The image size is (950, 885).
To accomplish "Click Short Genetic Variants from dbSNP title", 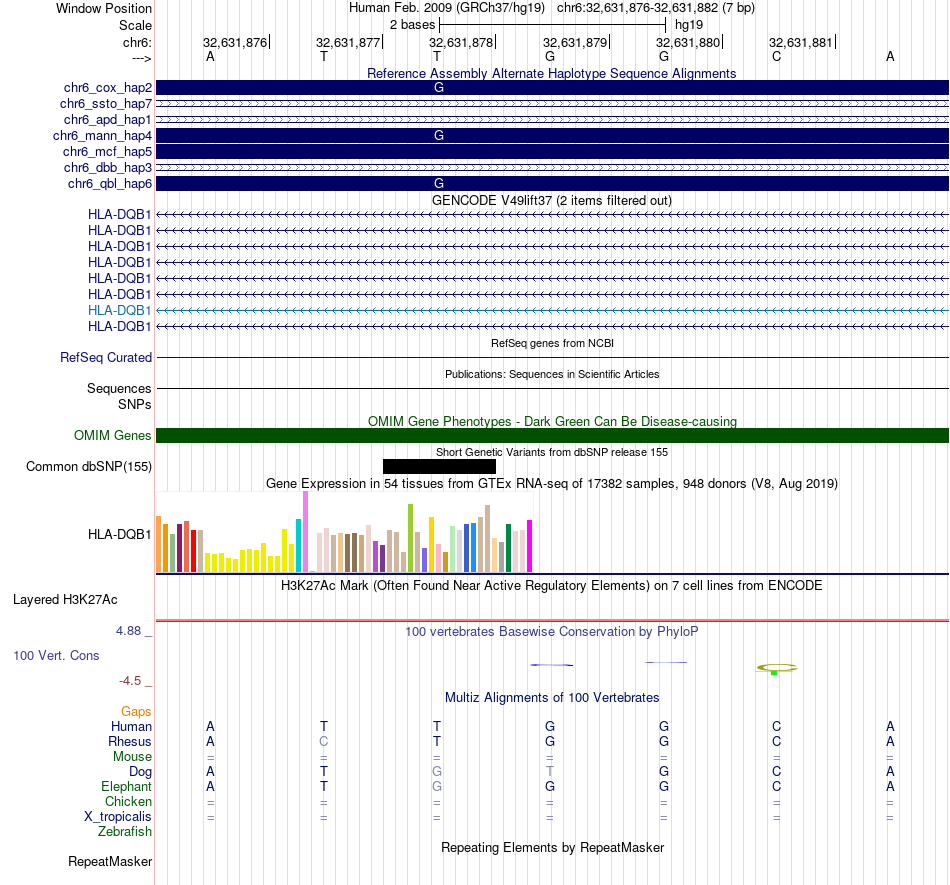I will tap(552, 452).
